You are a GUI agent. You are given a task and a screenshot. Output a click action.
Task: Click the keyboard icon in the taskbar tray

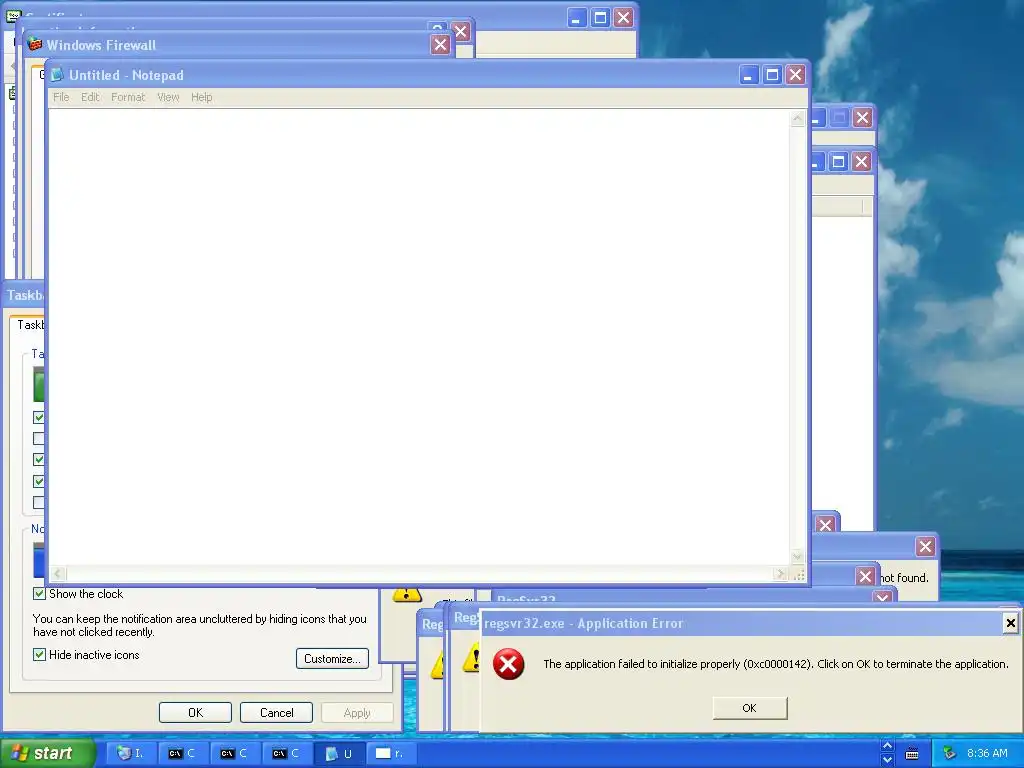pyautogui.click(x=912, y=754)
